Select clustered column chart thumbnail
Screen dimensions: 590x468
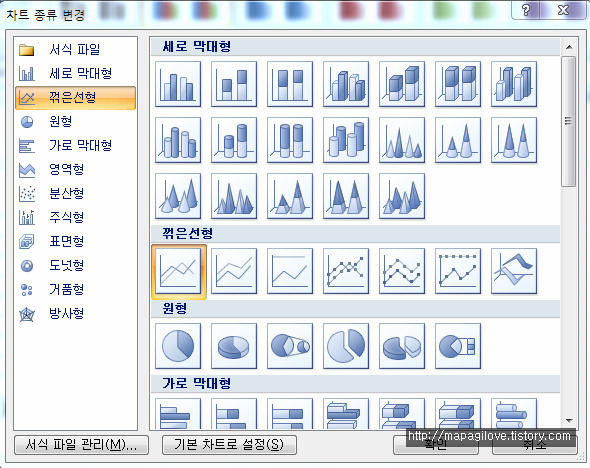[x=178, y=84]
